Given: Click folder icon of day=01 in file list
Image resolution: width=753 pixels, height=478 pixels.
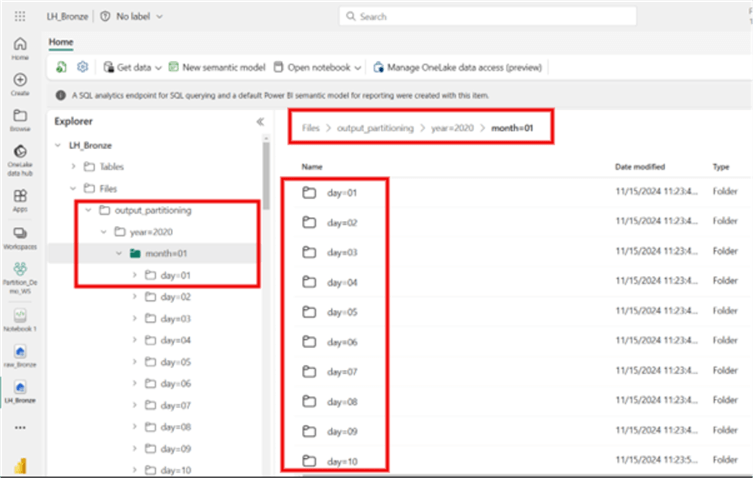Looking at the screenshot, I should pos(309,193).
